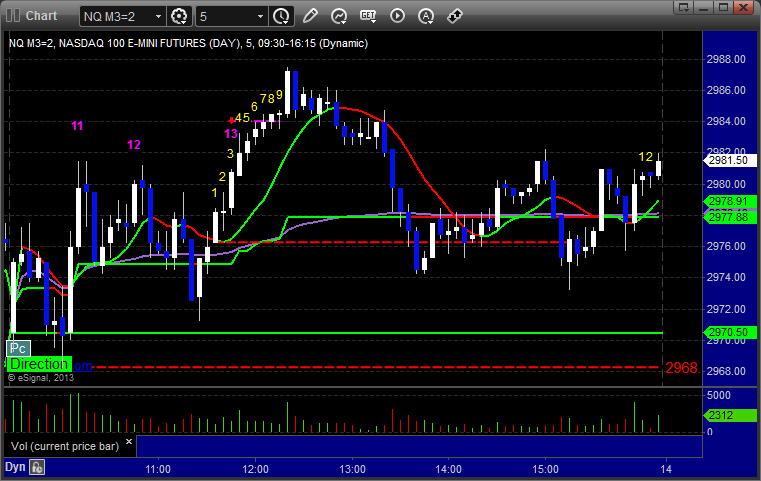Click the green 2977.88 price tag

729,217
